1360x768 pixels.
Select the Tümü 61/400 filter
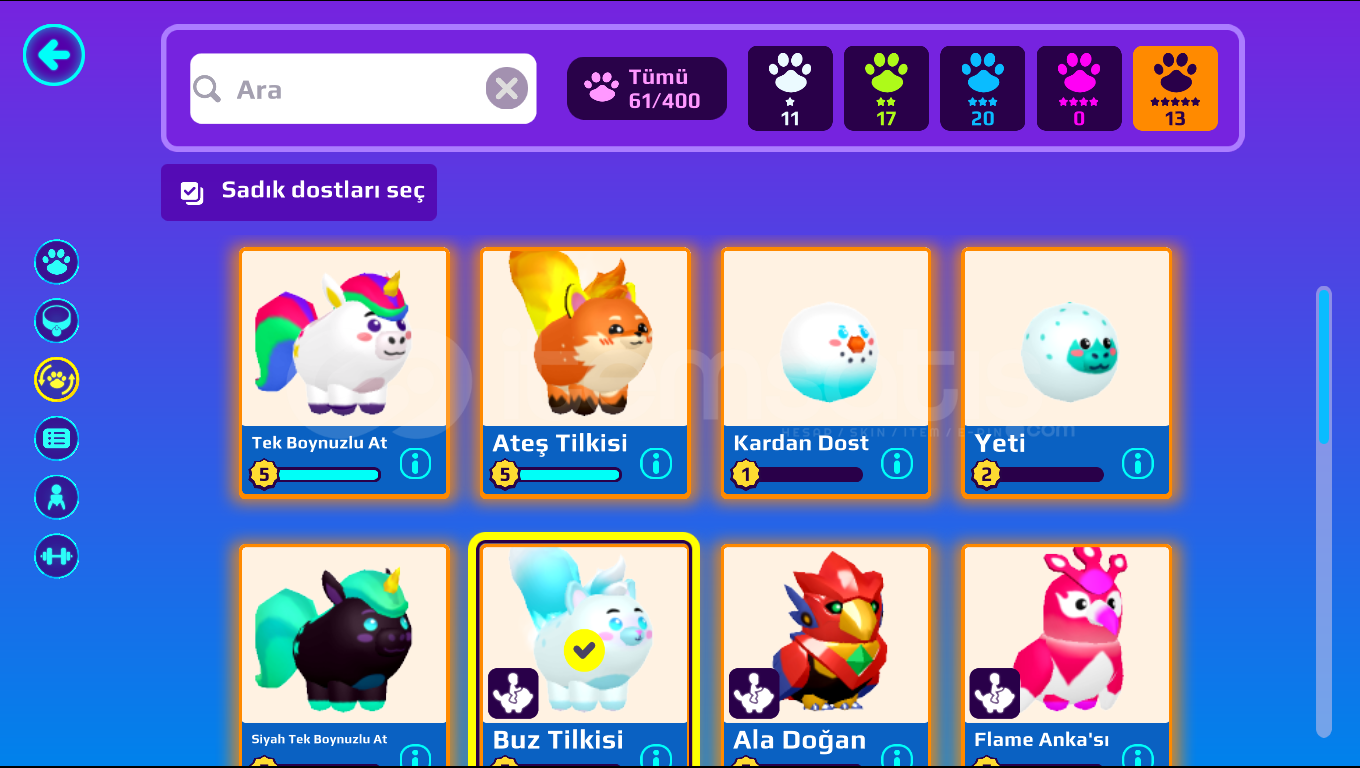coord(647,88)
